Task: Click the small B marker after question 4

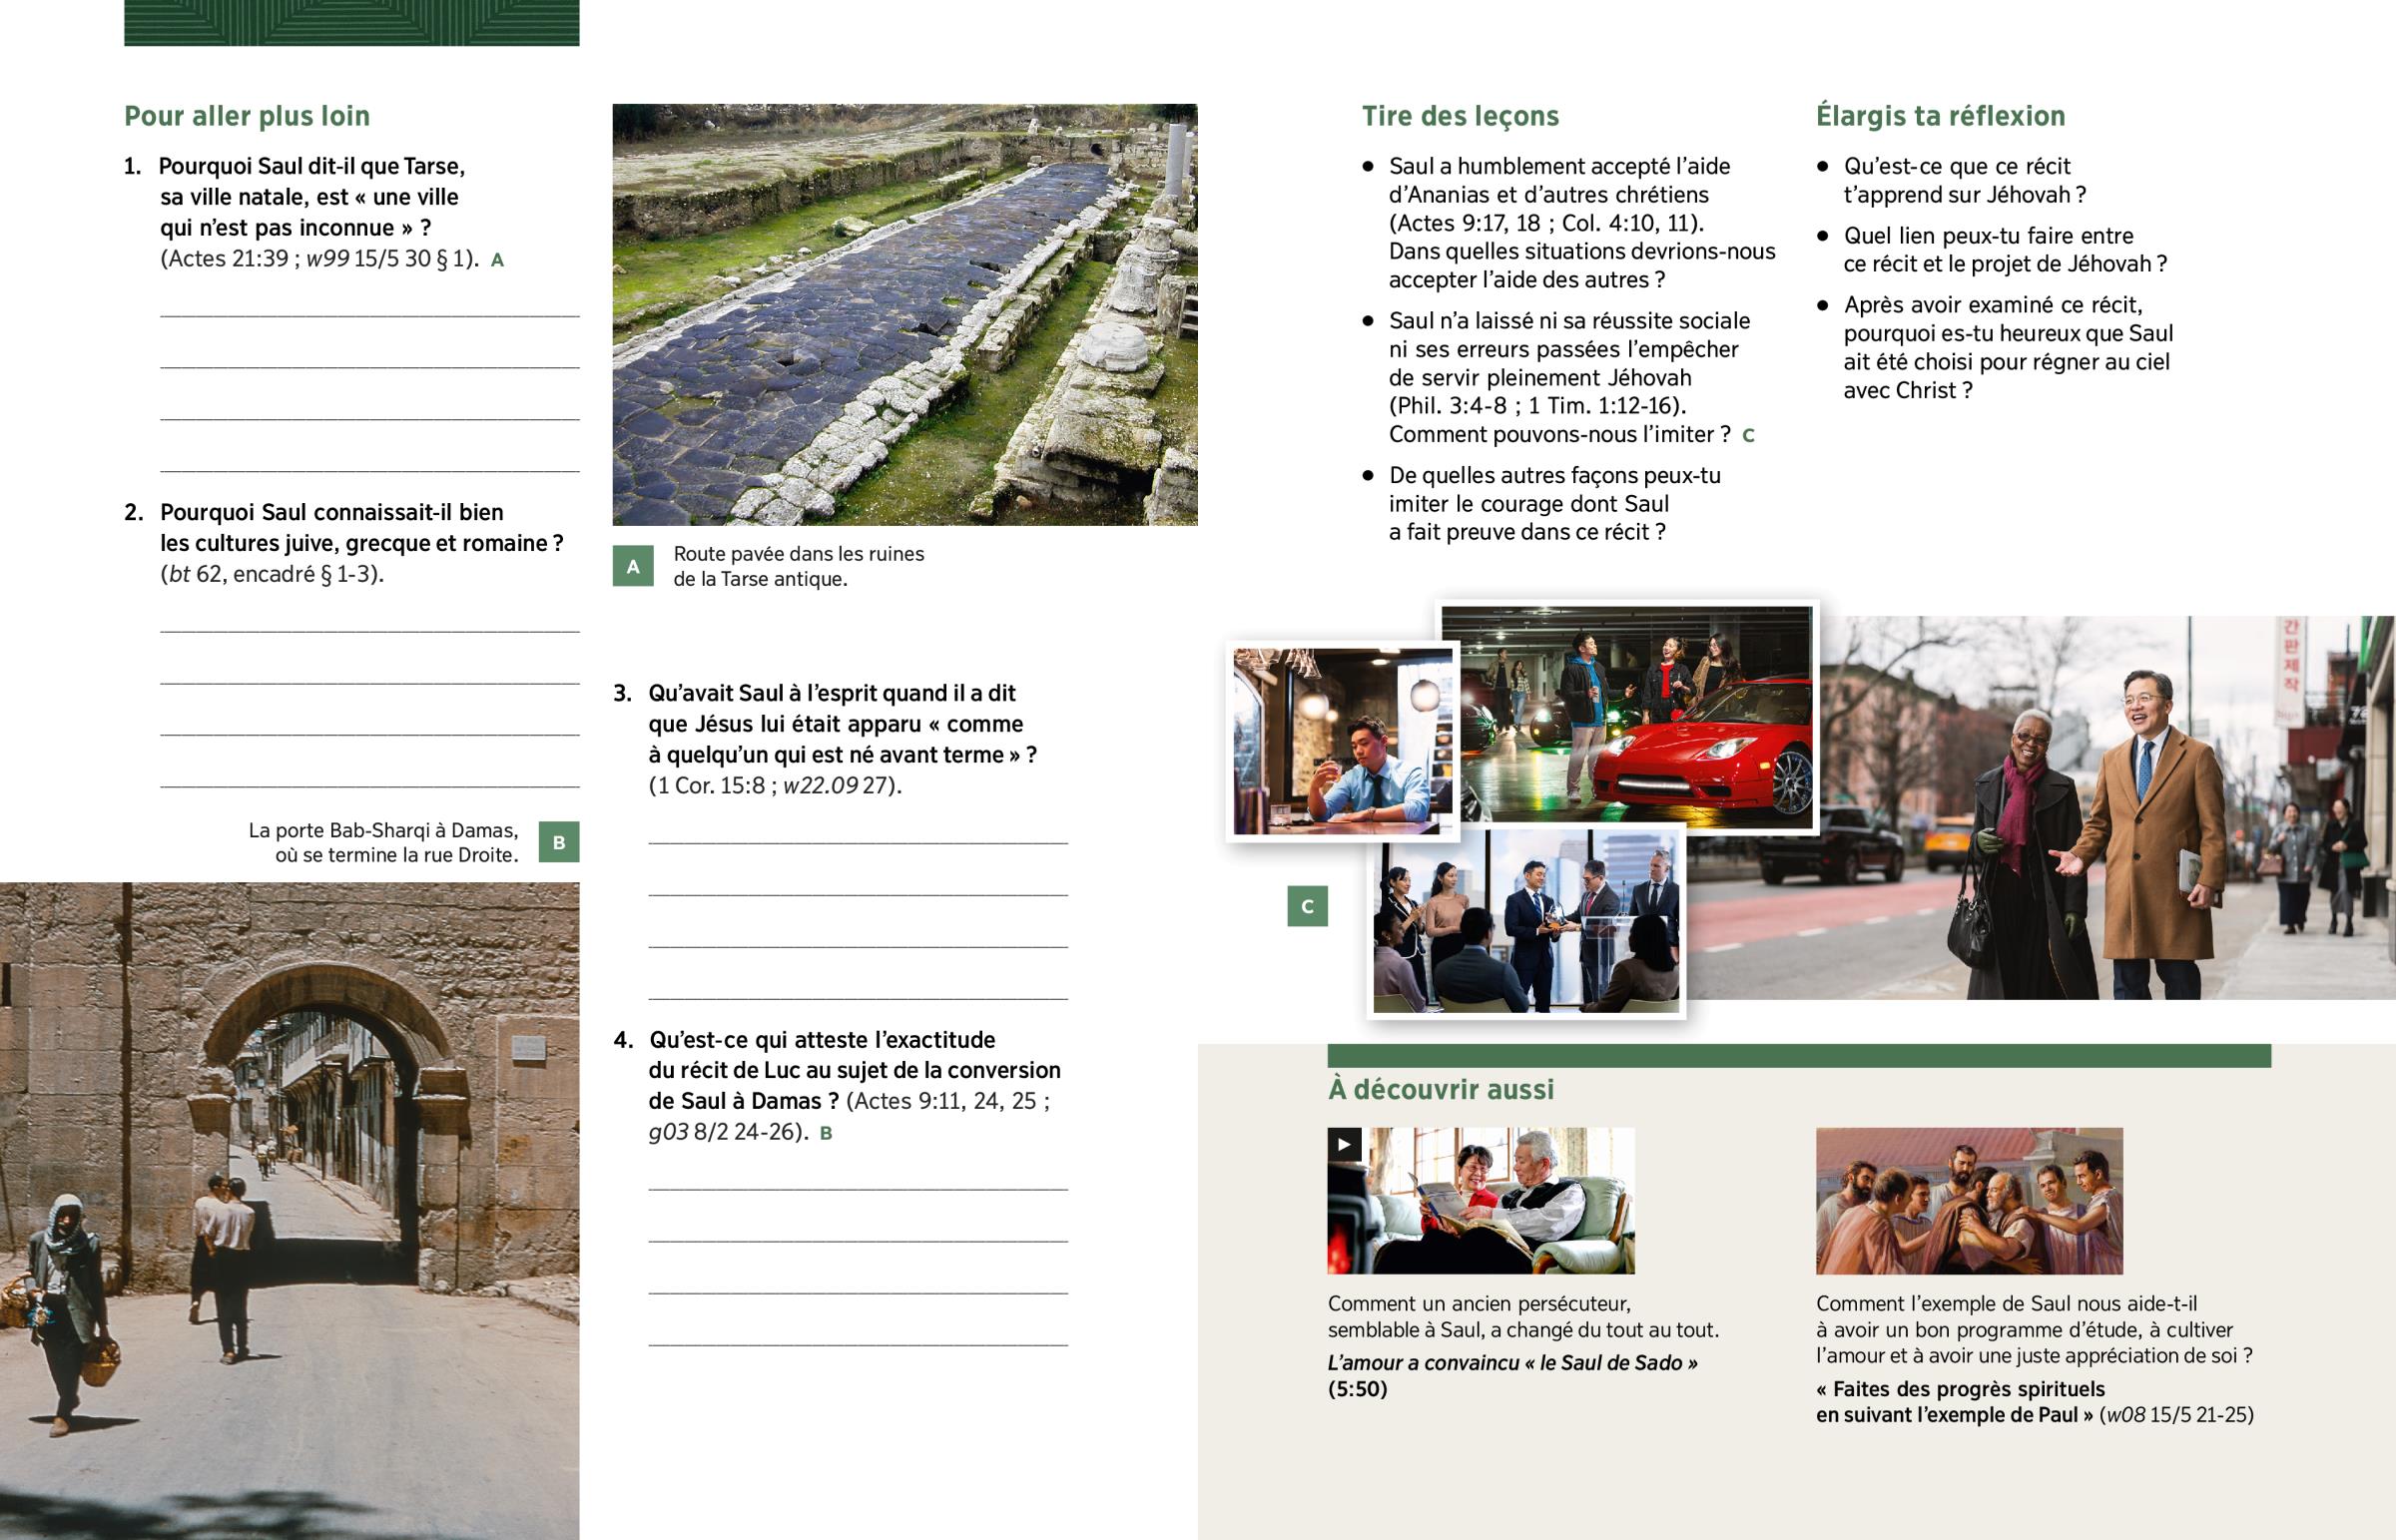Action: (x=825, y=1133)
